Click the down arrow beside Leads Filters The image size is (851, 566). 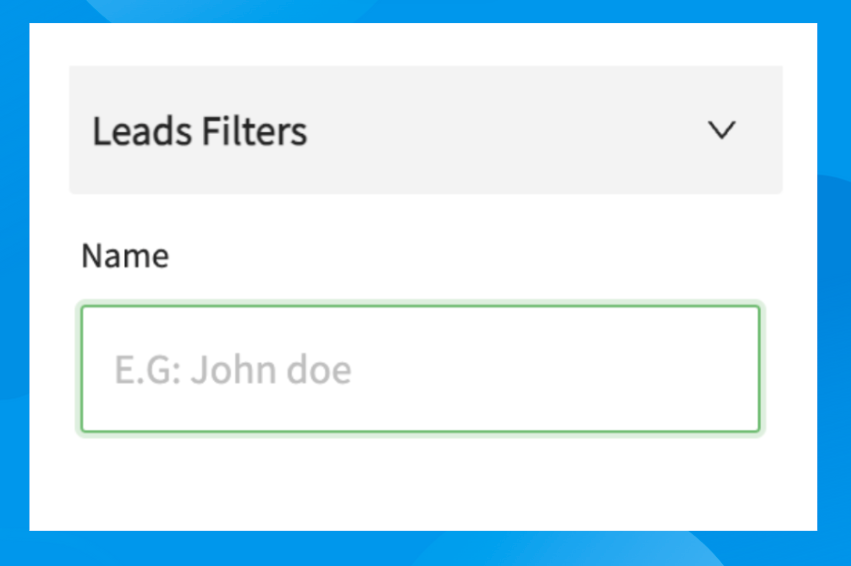pyautogui.click(x=721, y=130)
